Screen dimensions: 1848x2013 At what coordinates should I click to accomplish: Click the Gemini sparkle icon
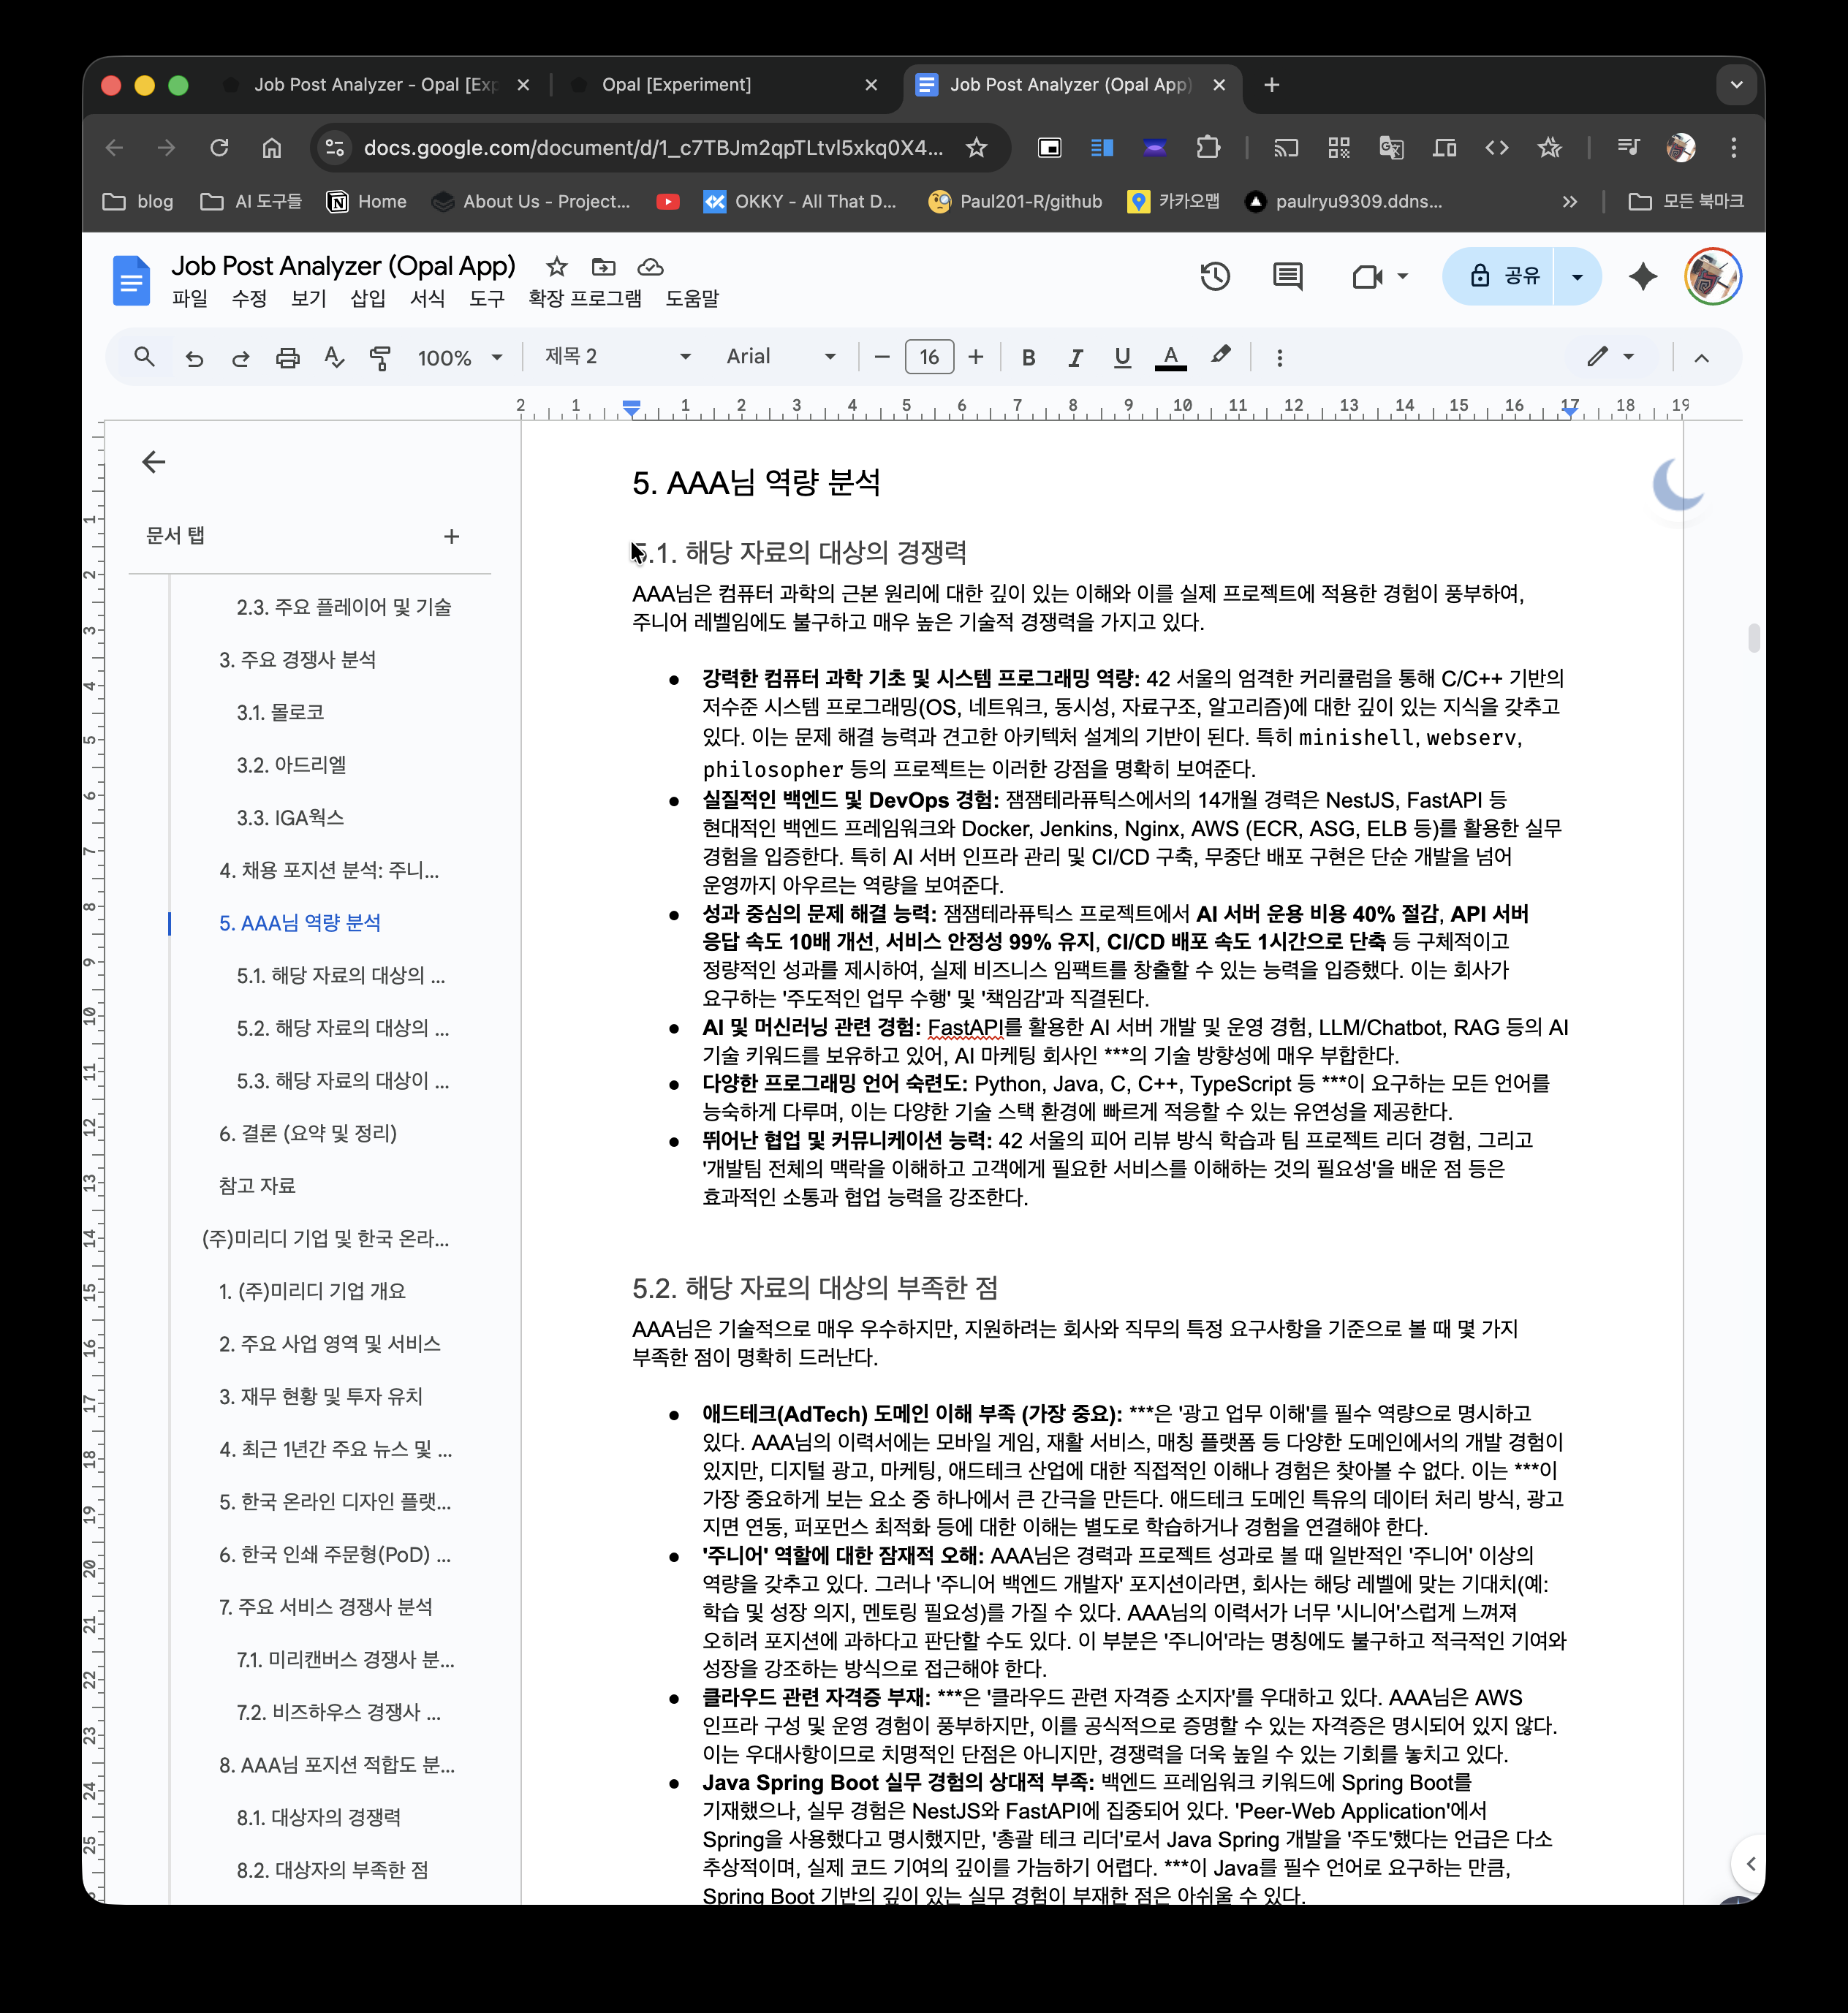(1642, 276)
